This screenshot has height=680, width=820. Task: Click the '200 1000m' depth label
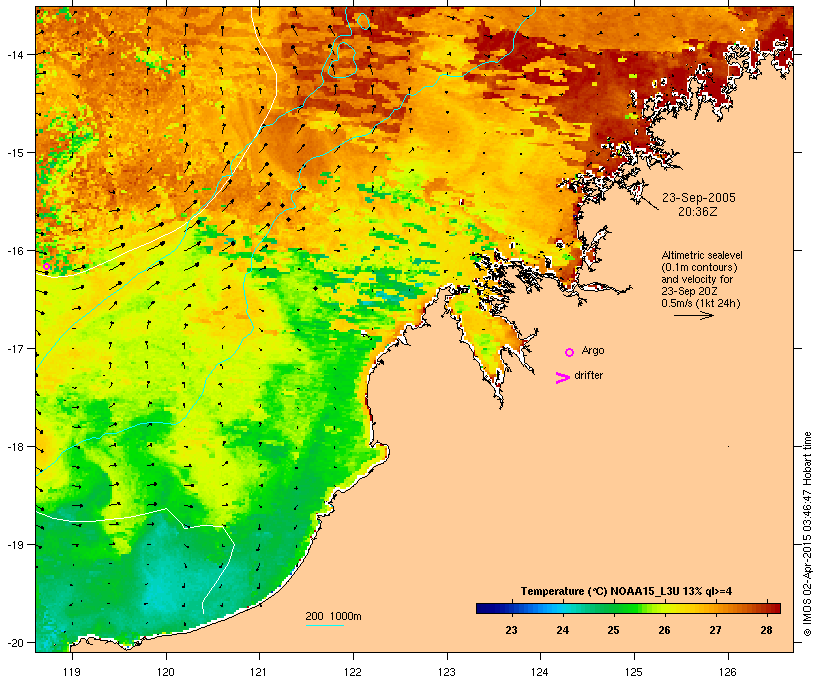tap(333, 616)
